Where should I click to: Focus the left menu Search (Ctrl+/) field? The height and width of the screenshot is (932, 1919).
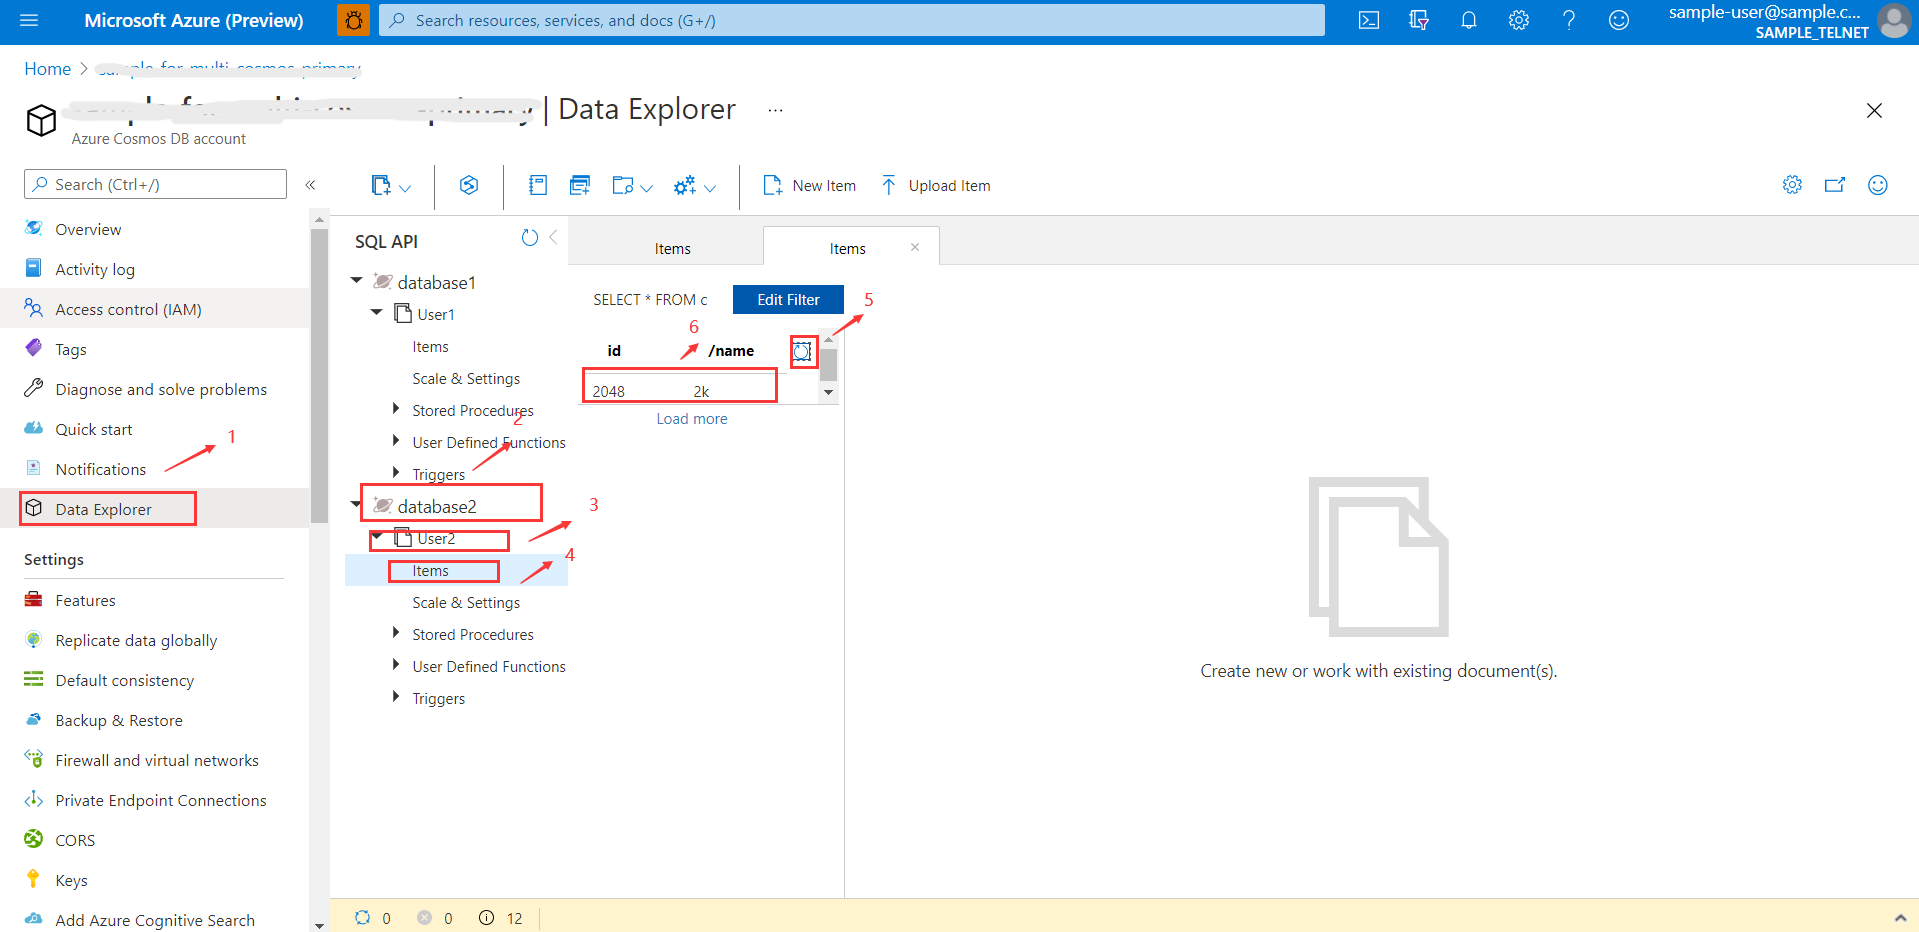click(x=155, y=184)
